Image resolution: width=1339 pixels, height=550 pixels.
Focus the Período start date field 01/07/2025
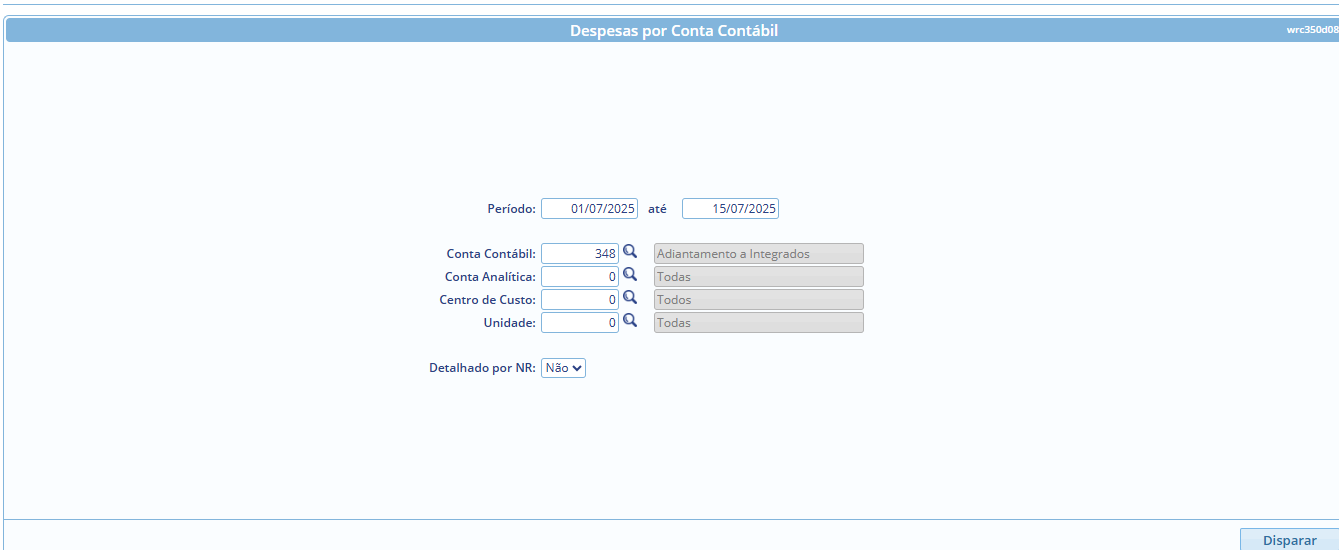[589, 209]
